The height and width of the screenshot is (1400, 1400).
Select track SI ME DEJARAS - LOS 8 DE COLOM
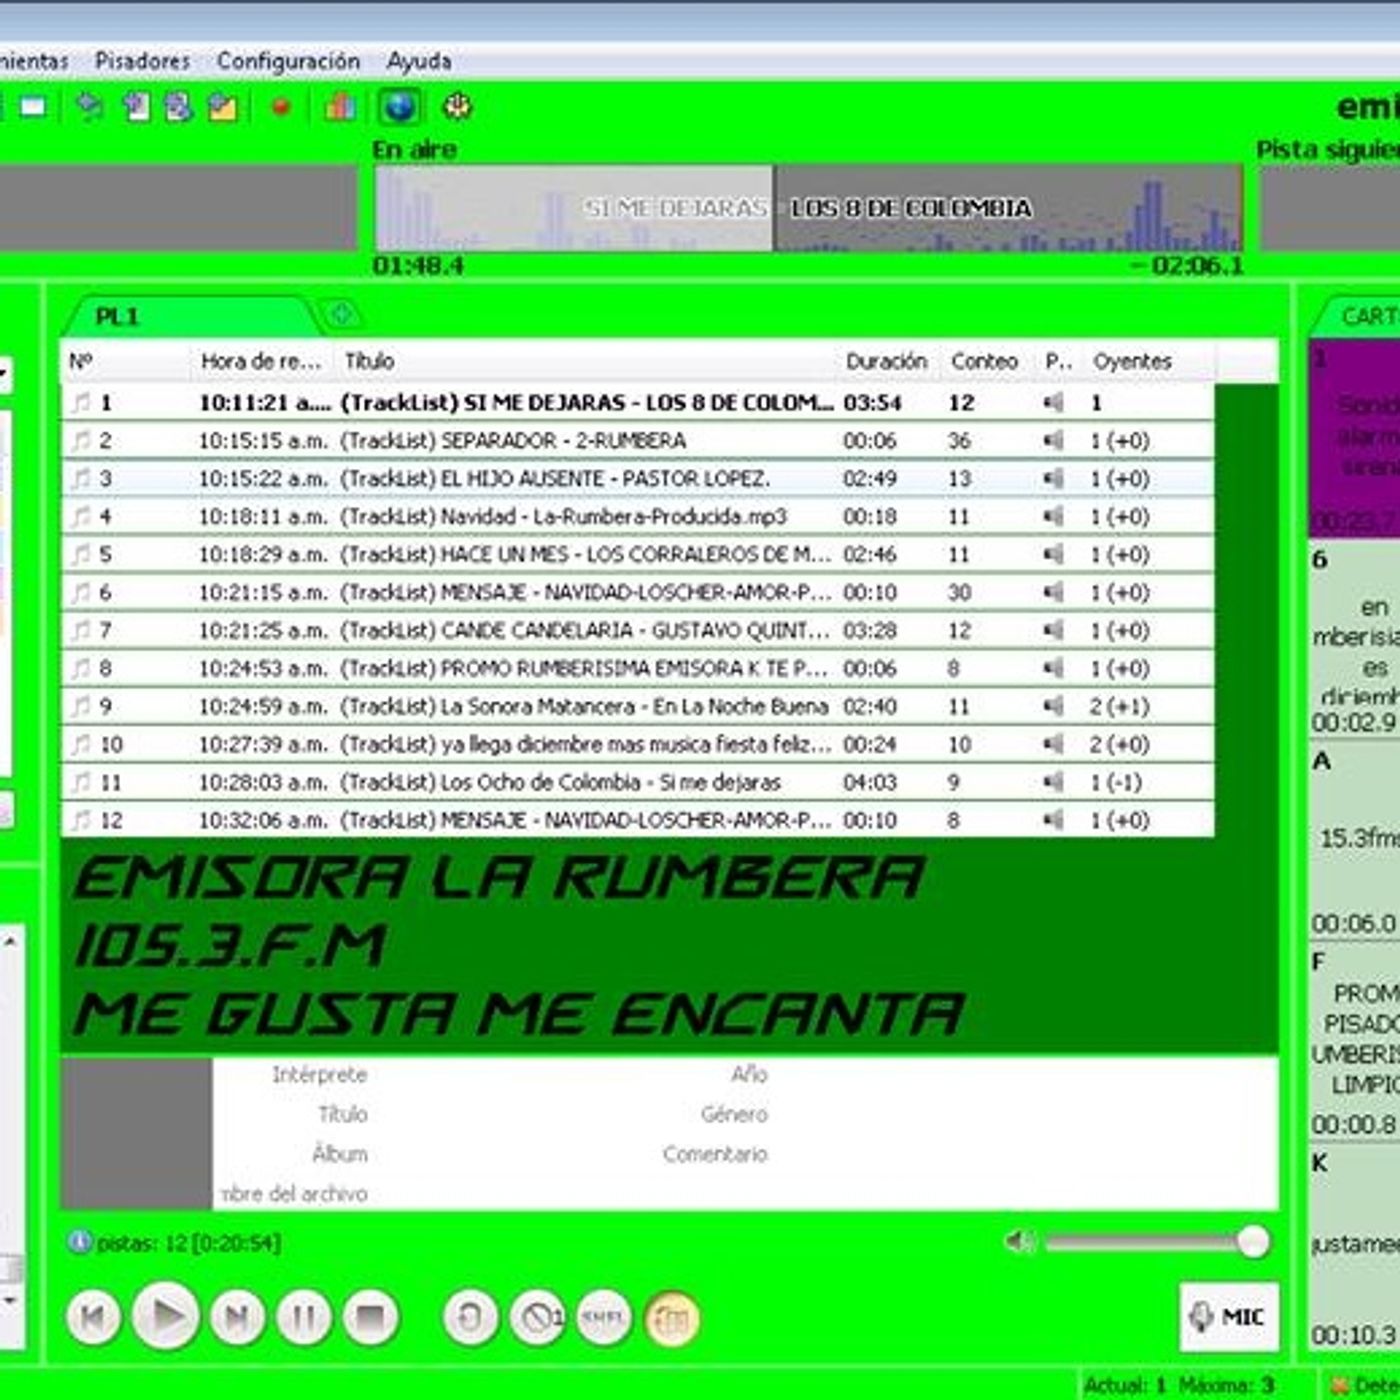[x=638, y=403]
